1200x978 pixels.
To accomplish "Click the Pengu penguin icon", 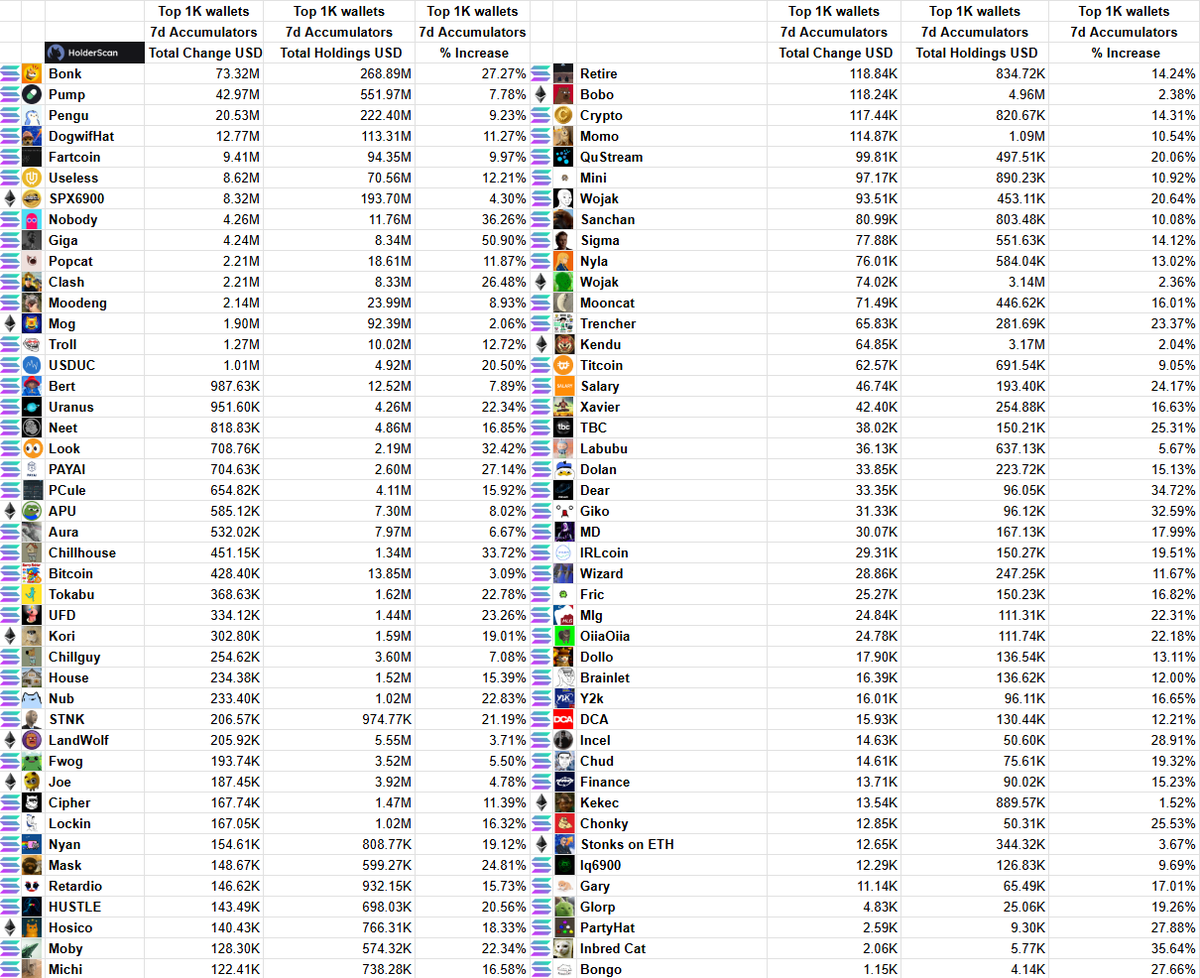I will point(33,116).
